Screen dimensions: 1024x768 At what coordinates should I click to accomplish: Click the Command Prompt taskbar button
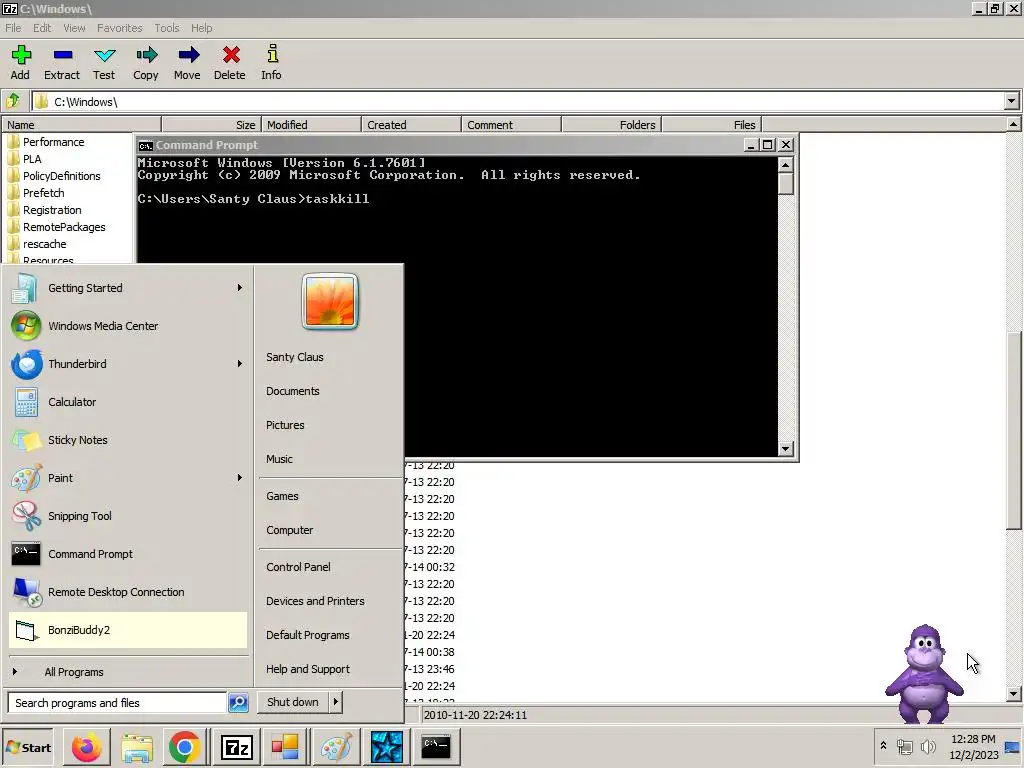pos(436,747)
